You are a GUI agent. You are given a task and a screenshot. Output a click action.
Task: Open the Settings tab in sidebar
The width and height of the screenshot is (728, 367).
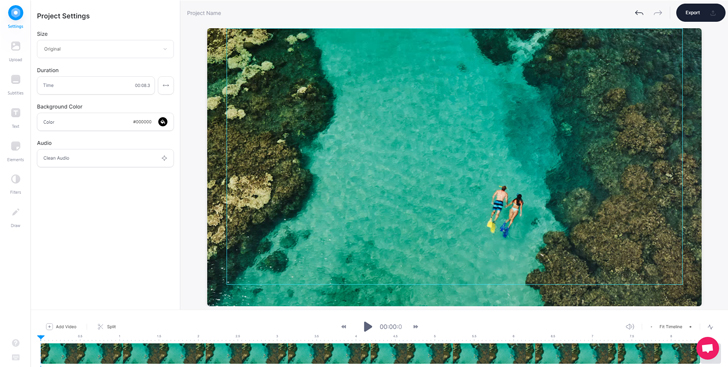[15, 16]
